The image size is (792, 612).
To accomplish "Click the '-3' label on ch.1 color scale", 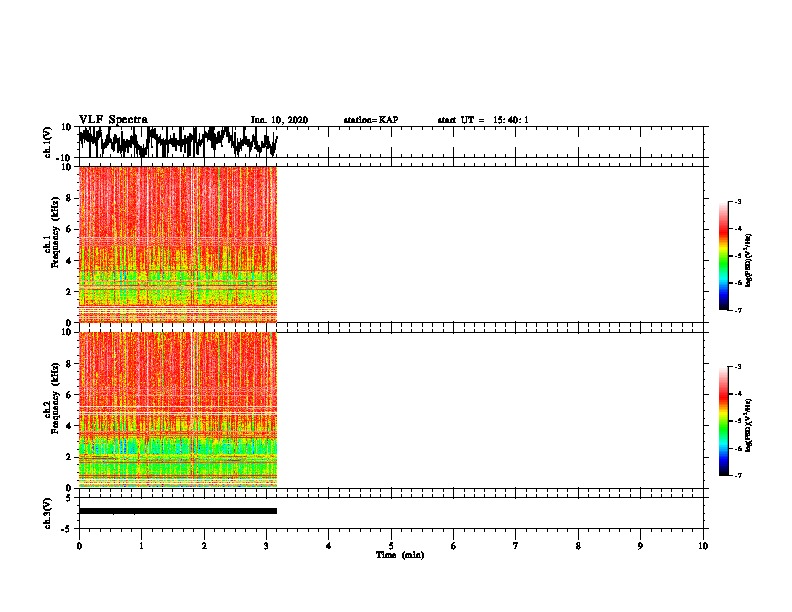I will (x=737, y=201).
